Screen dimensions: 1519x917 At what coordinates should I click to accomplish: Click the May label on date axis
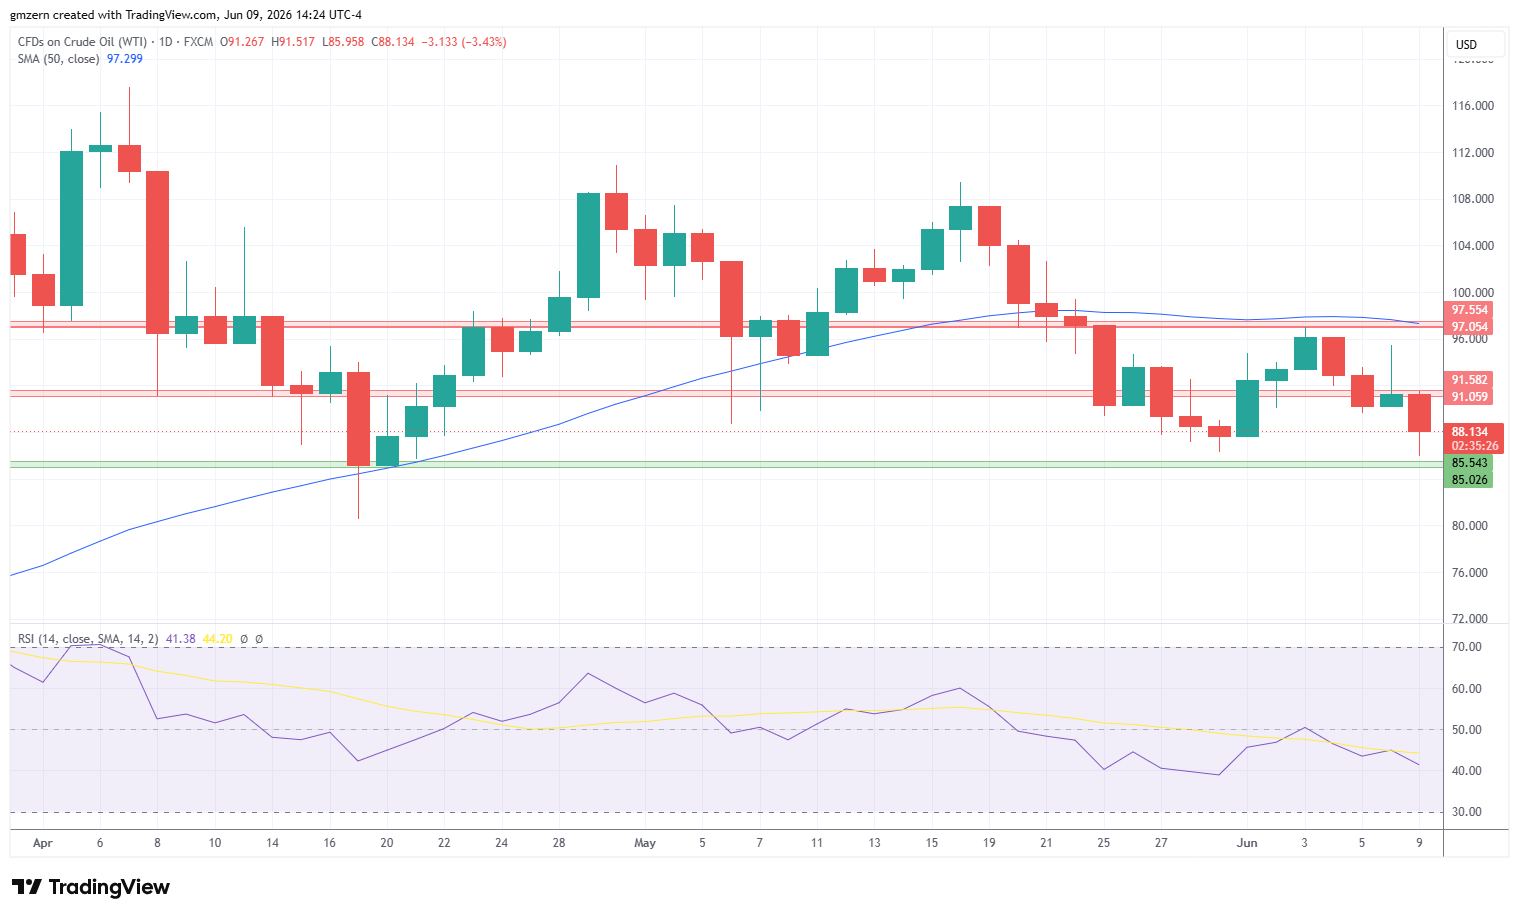[645, 843]
